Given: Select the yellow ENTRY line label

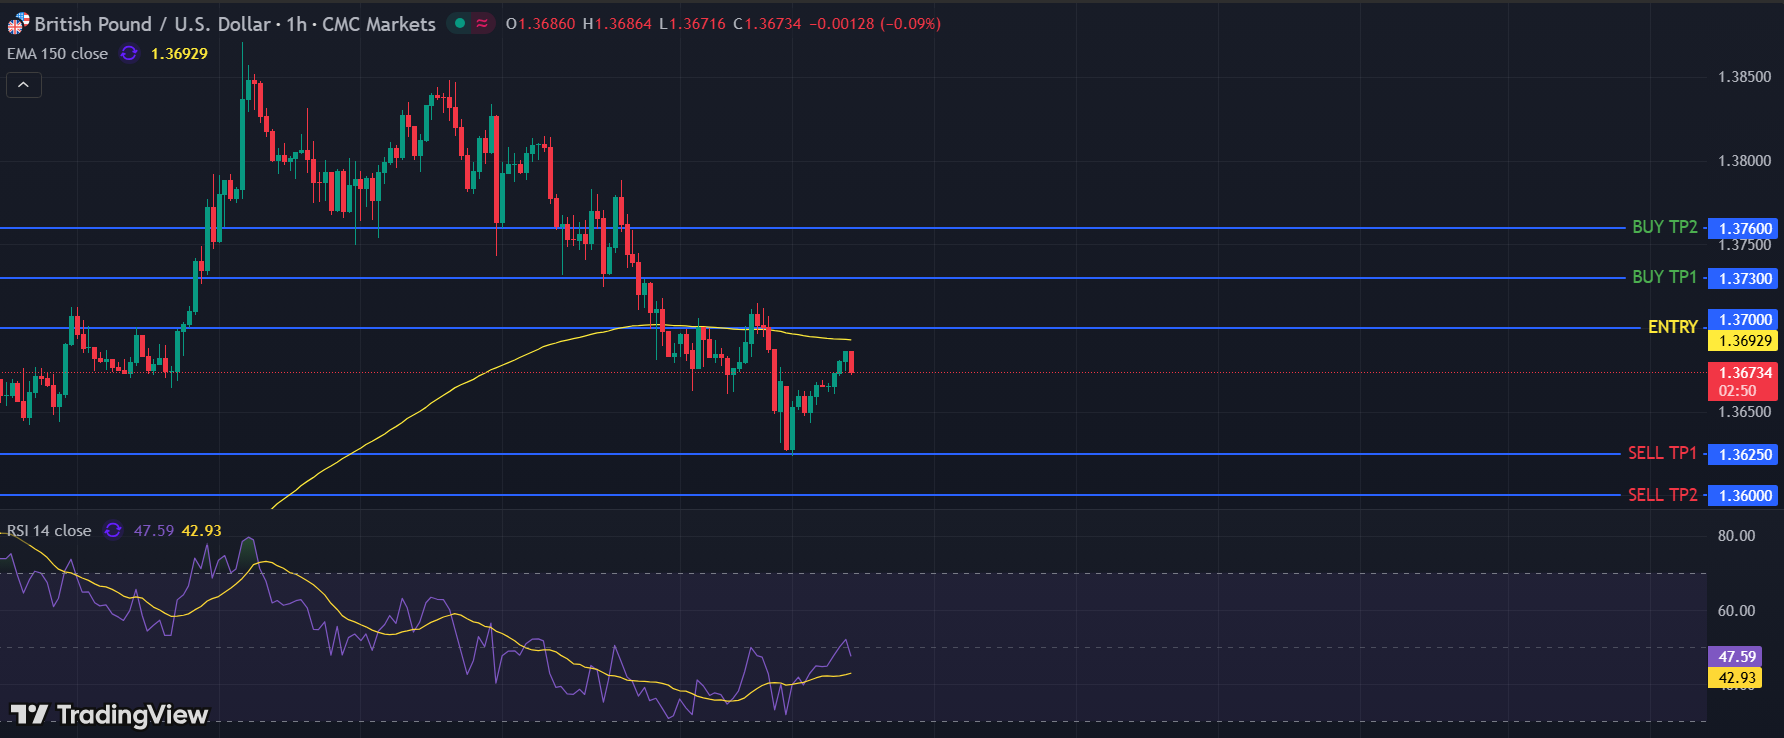Looking at the screenshot, I should pyautogui.click(x=1672, y=327).
